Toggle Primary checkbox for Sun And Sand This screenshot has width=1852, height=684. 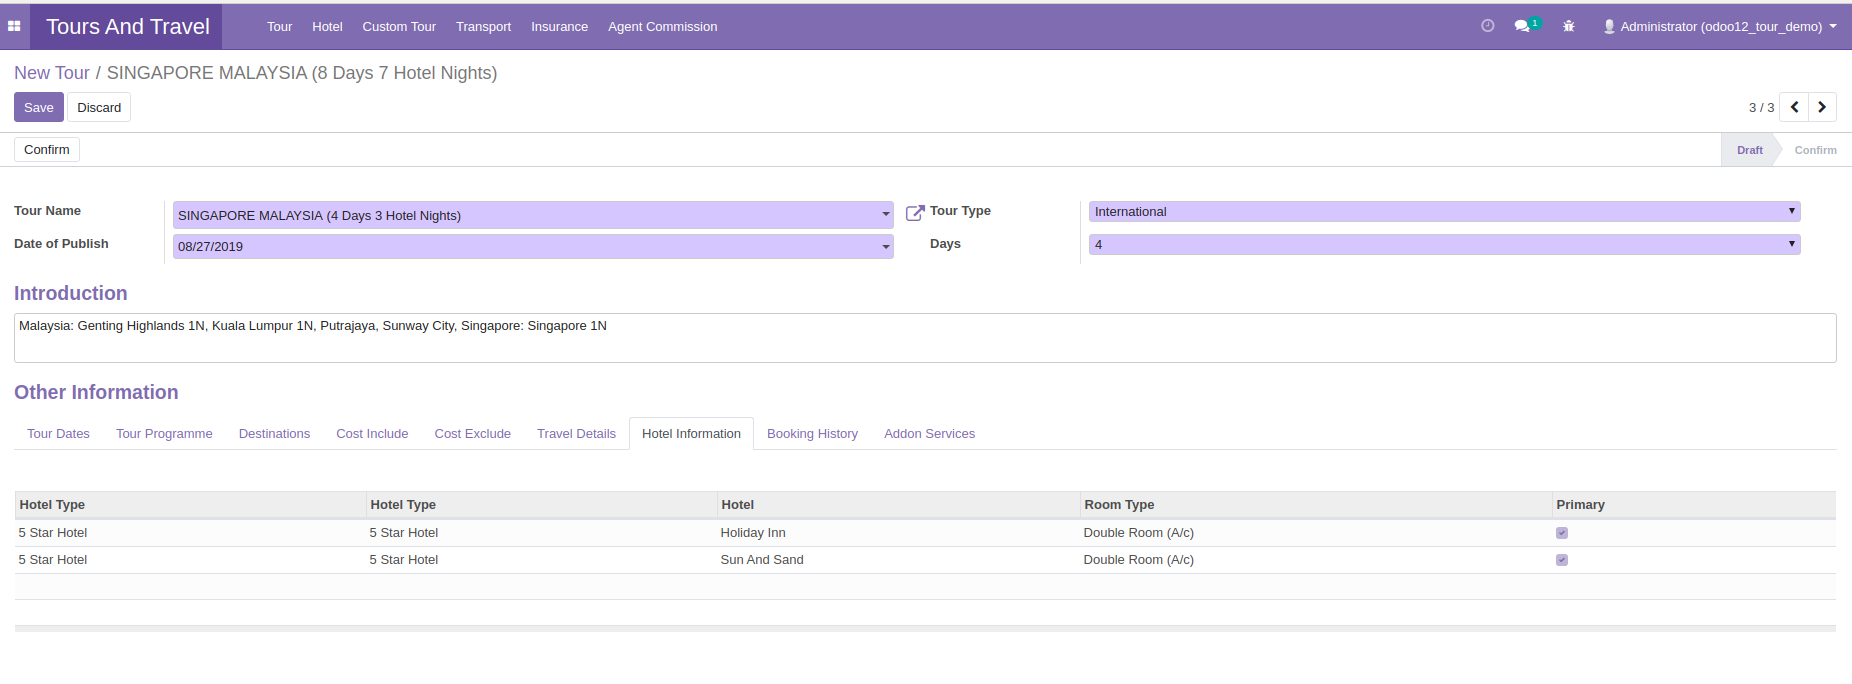pos(1561,560)
